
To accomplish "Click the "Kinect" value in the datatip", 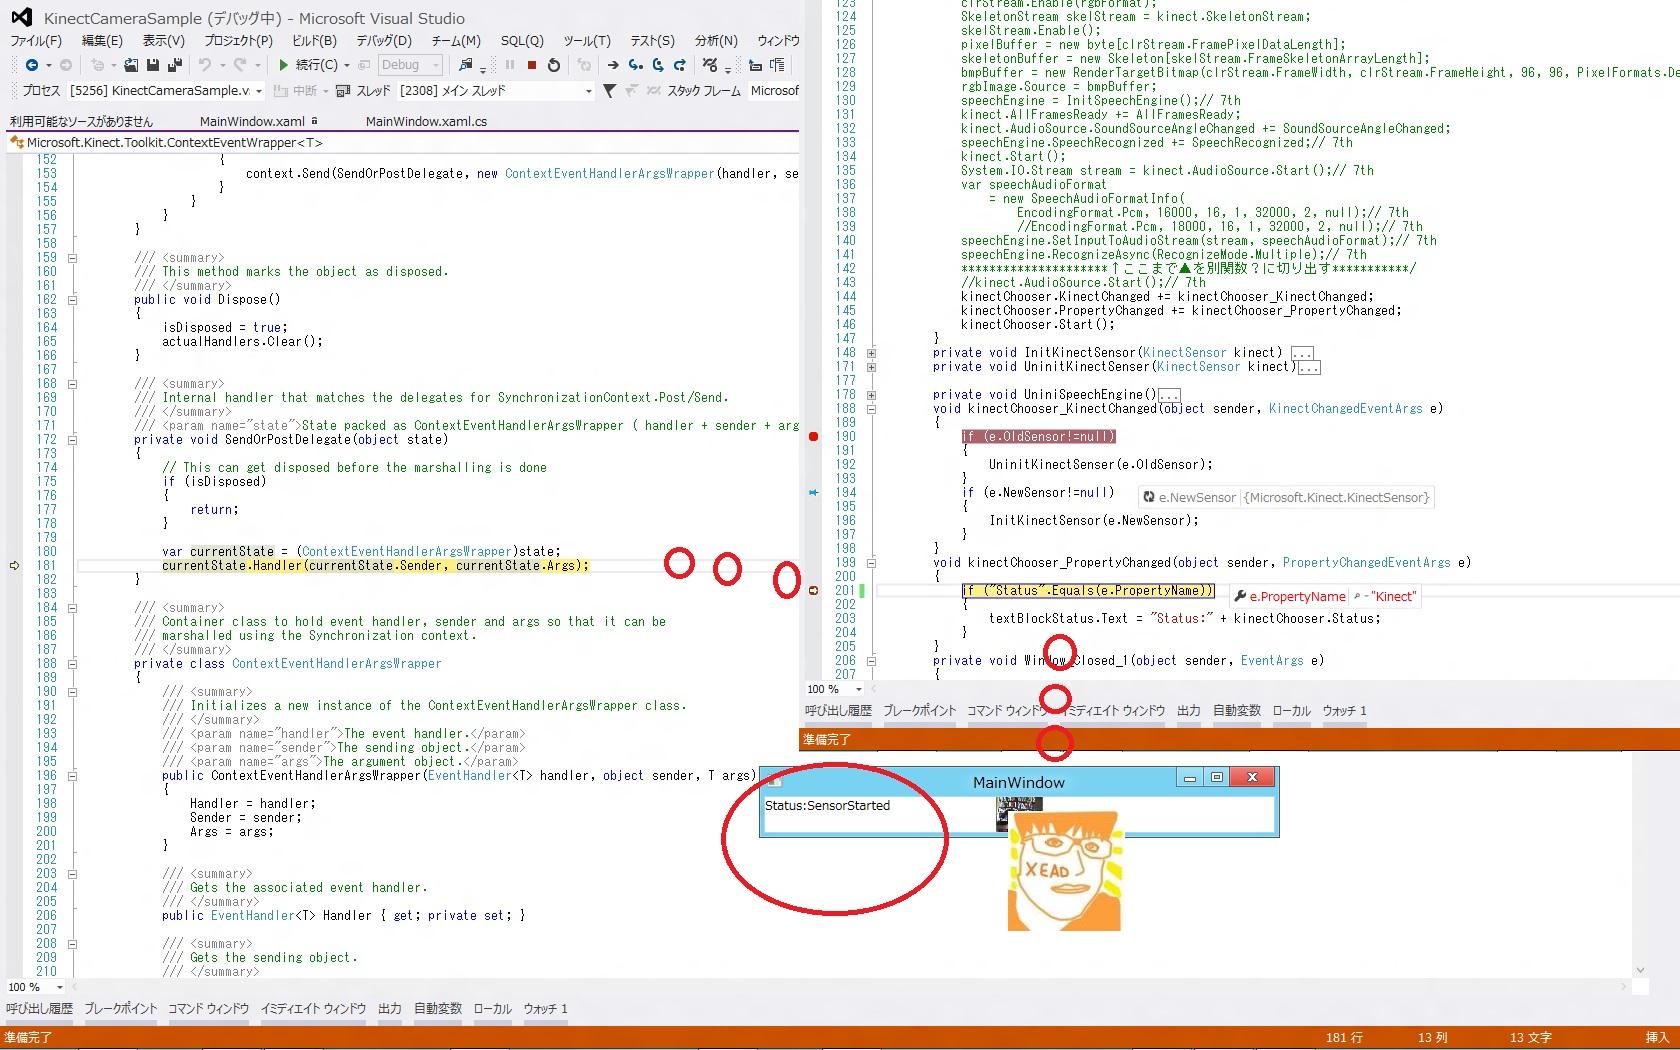I will tap(1393, 597).
